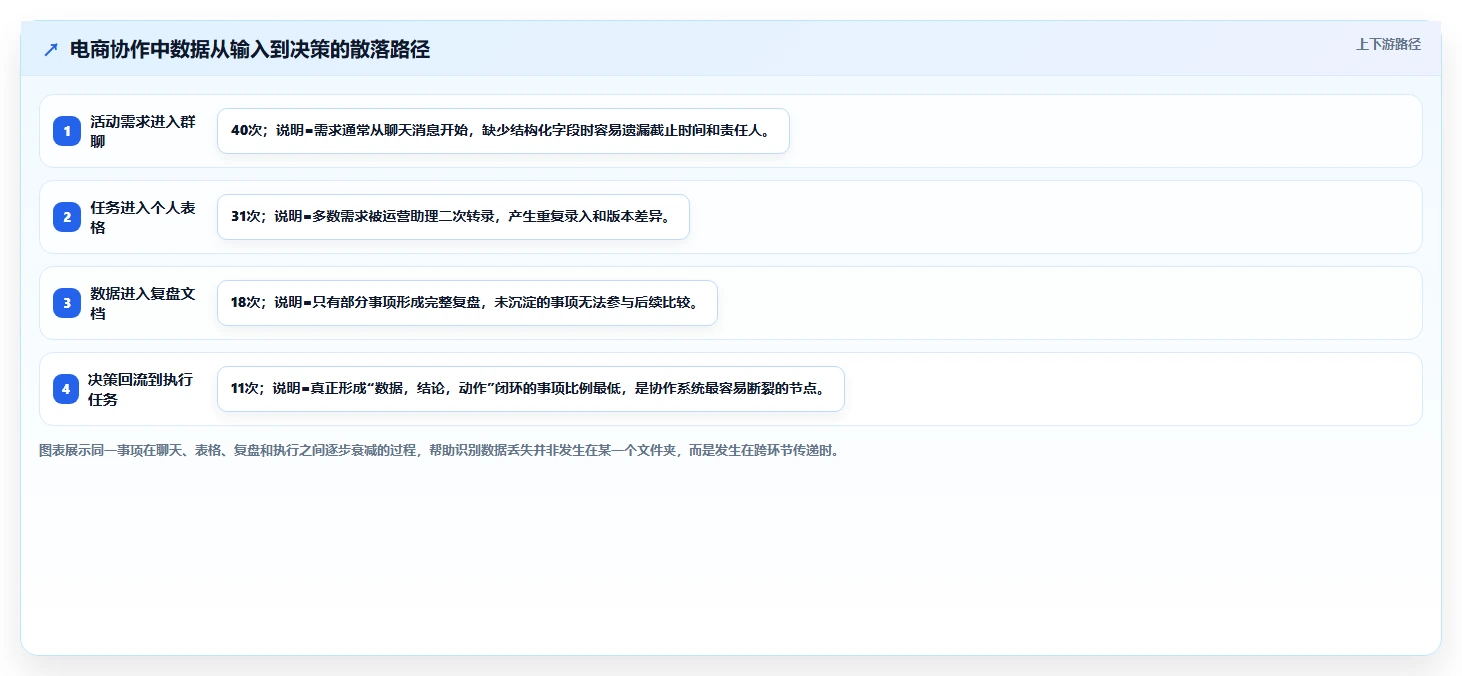1462x676 pixels.
Task: Select the label 活动需求进入群聊
Action: tap(143, 131)
